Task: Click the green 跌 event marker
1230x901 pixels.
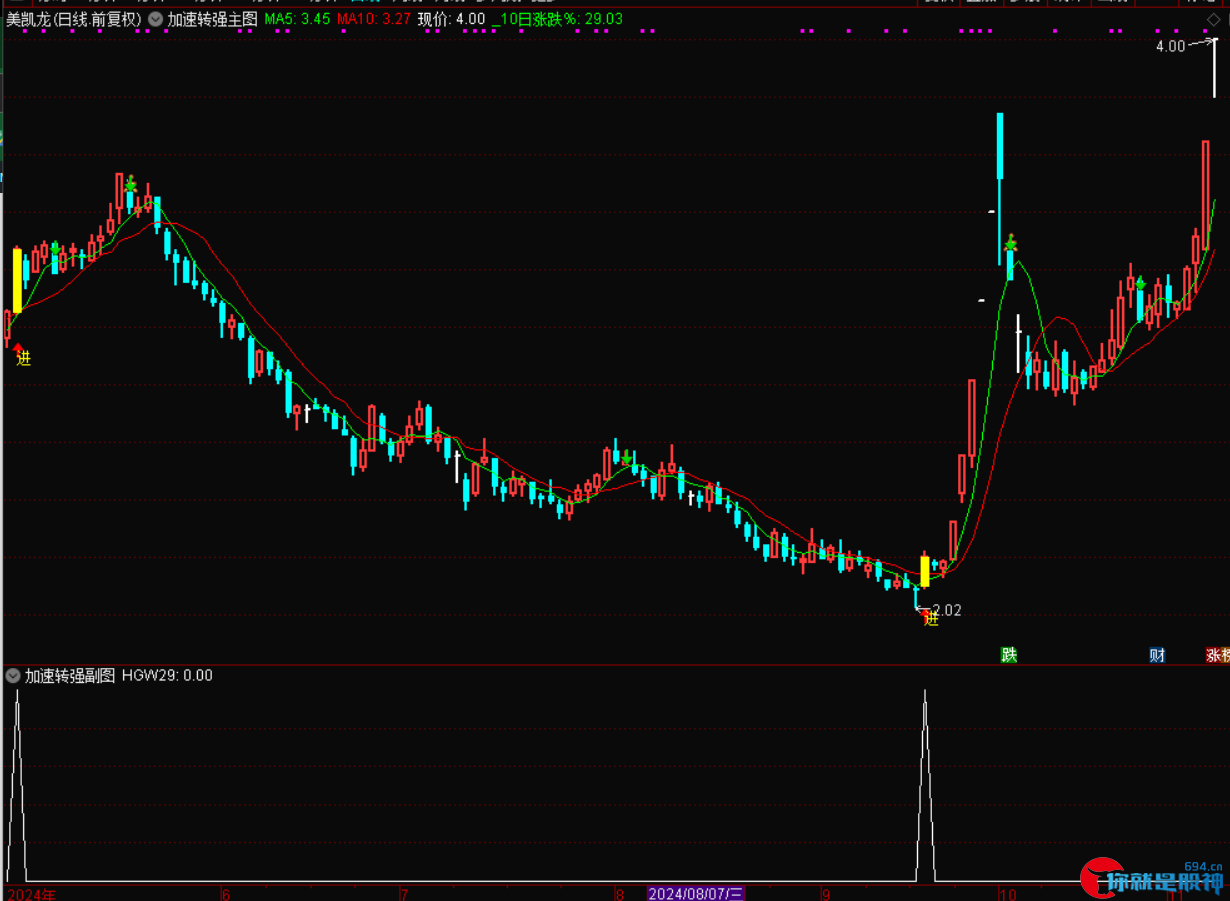Action: 1009,655
